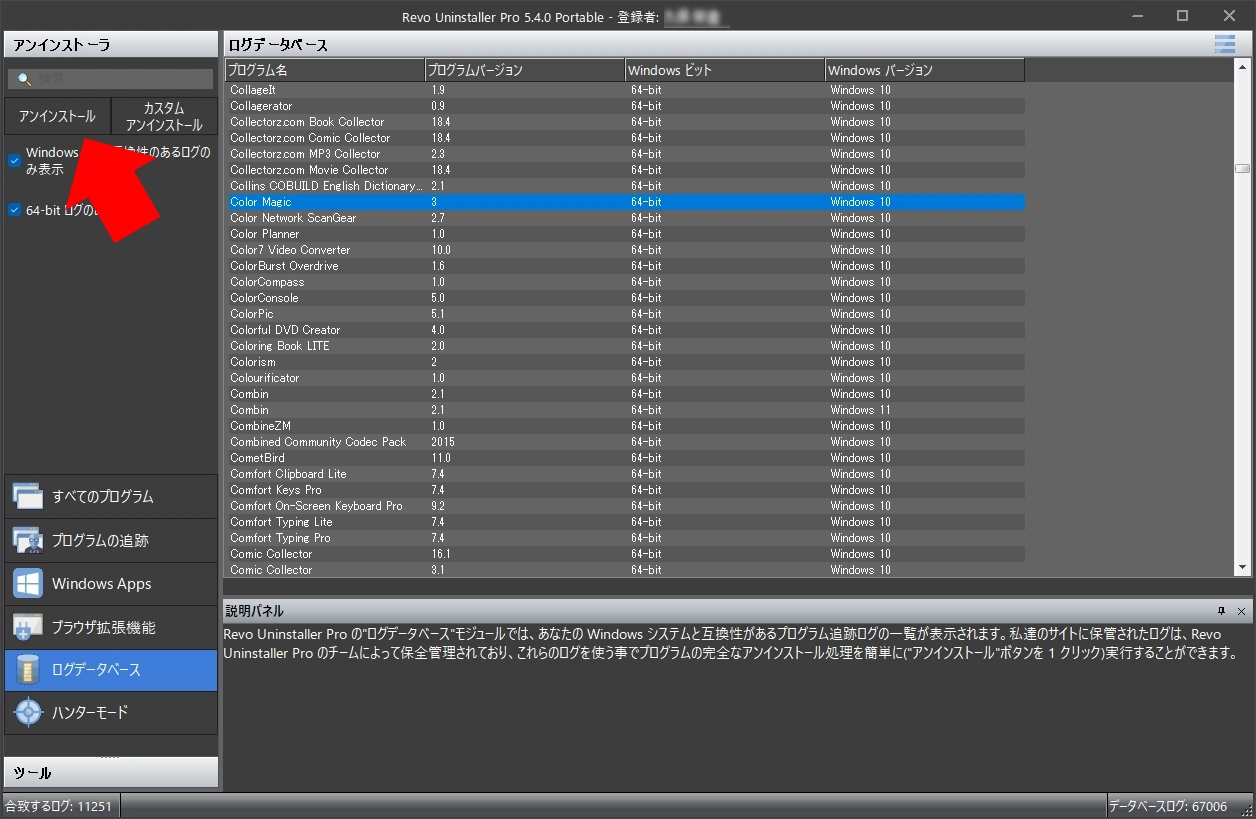Open the Browser Extensions (ブラウザ拡張機能) icon

tap(28, 627)
